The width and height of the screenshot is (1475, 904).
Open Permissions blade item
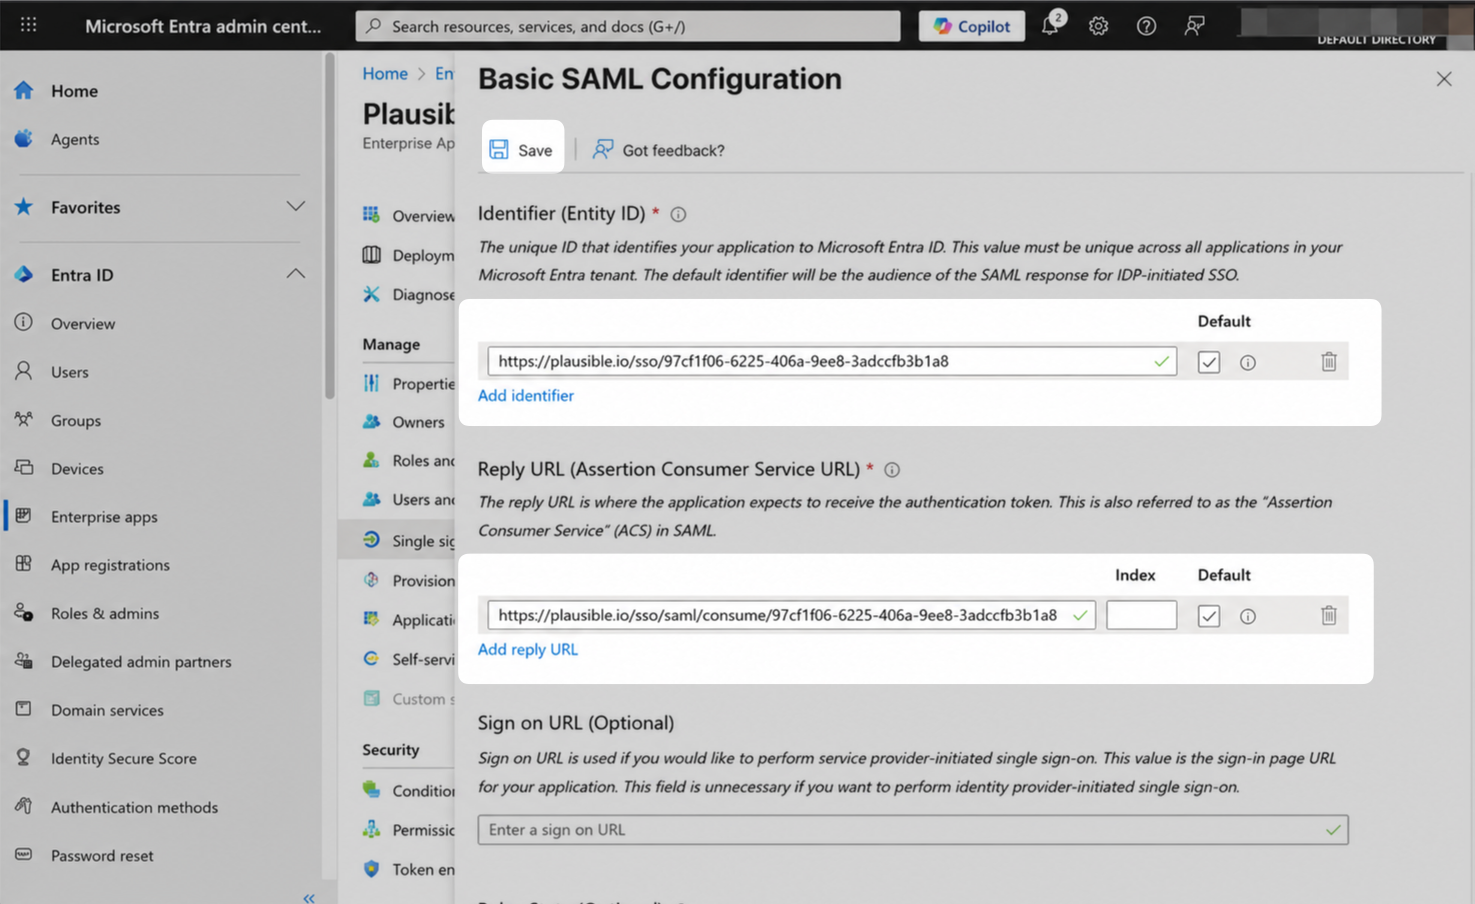408,830
